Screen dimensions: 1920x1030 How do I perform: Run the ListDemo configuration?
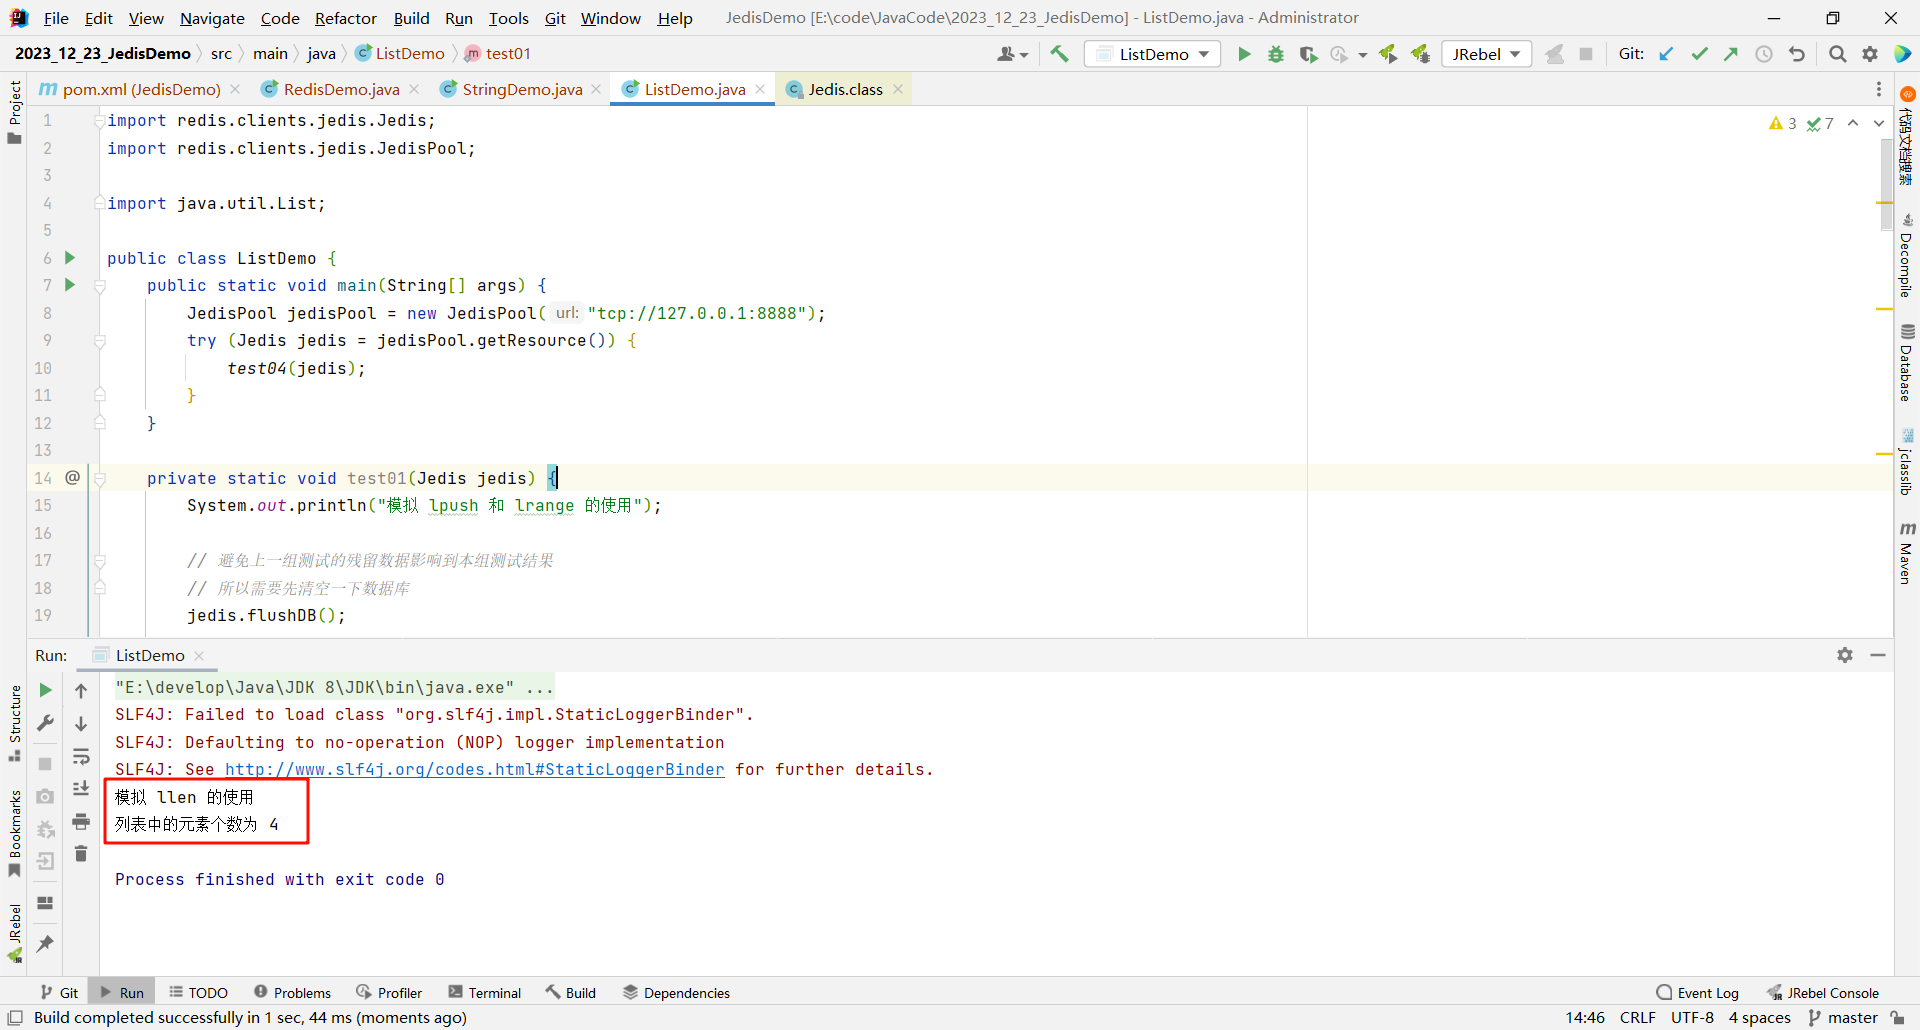click(1244, 54)
